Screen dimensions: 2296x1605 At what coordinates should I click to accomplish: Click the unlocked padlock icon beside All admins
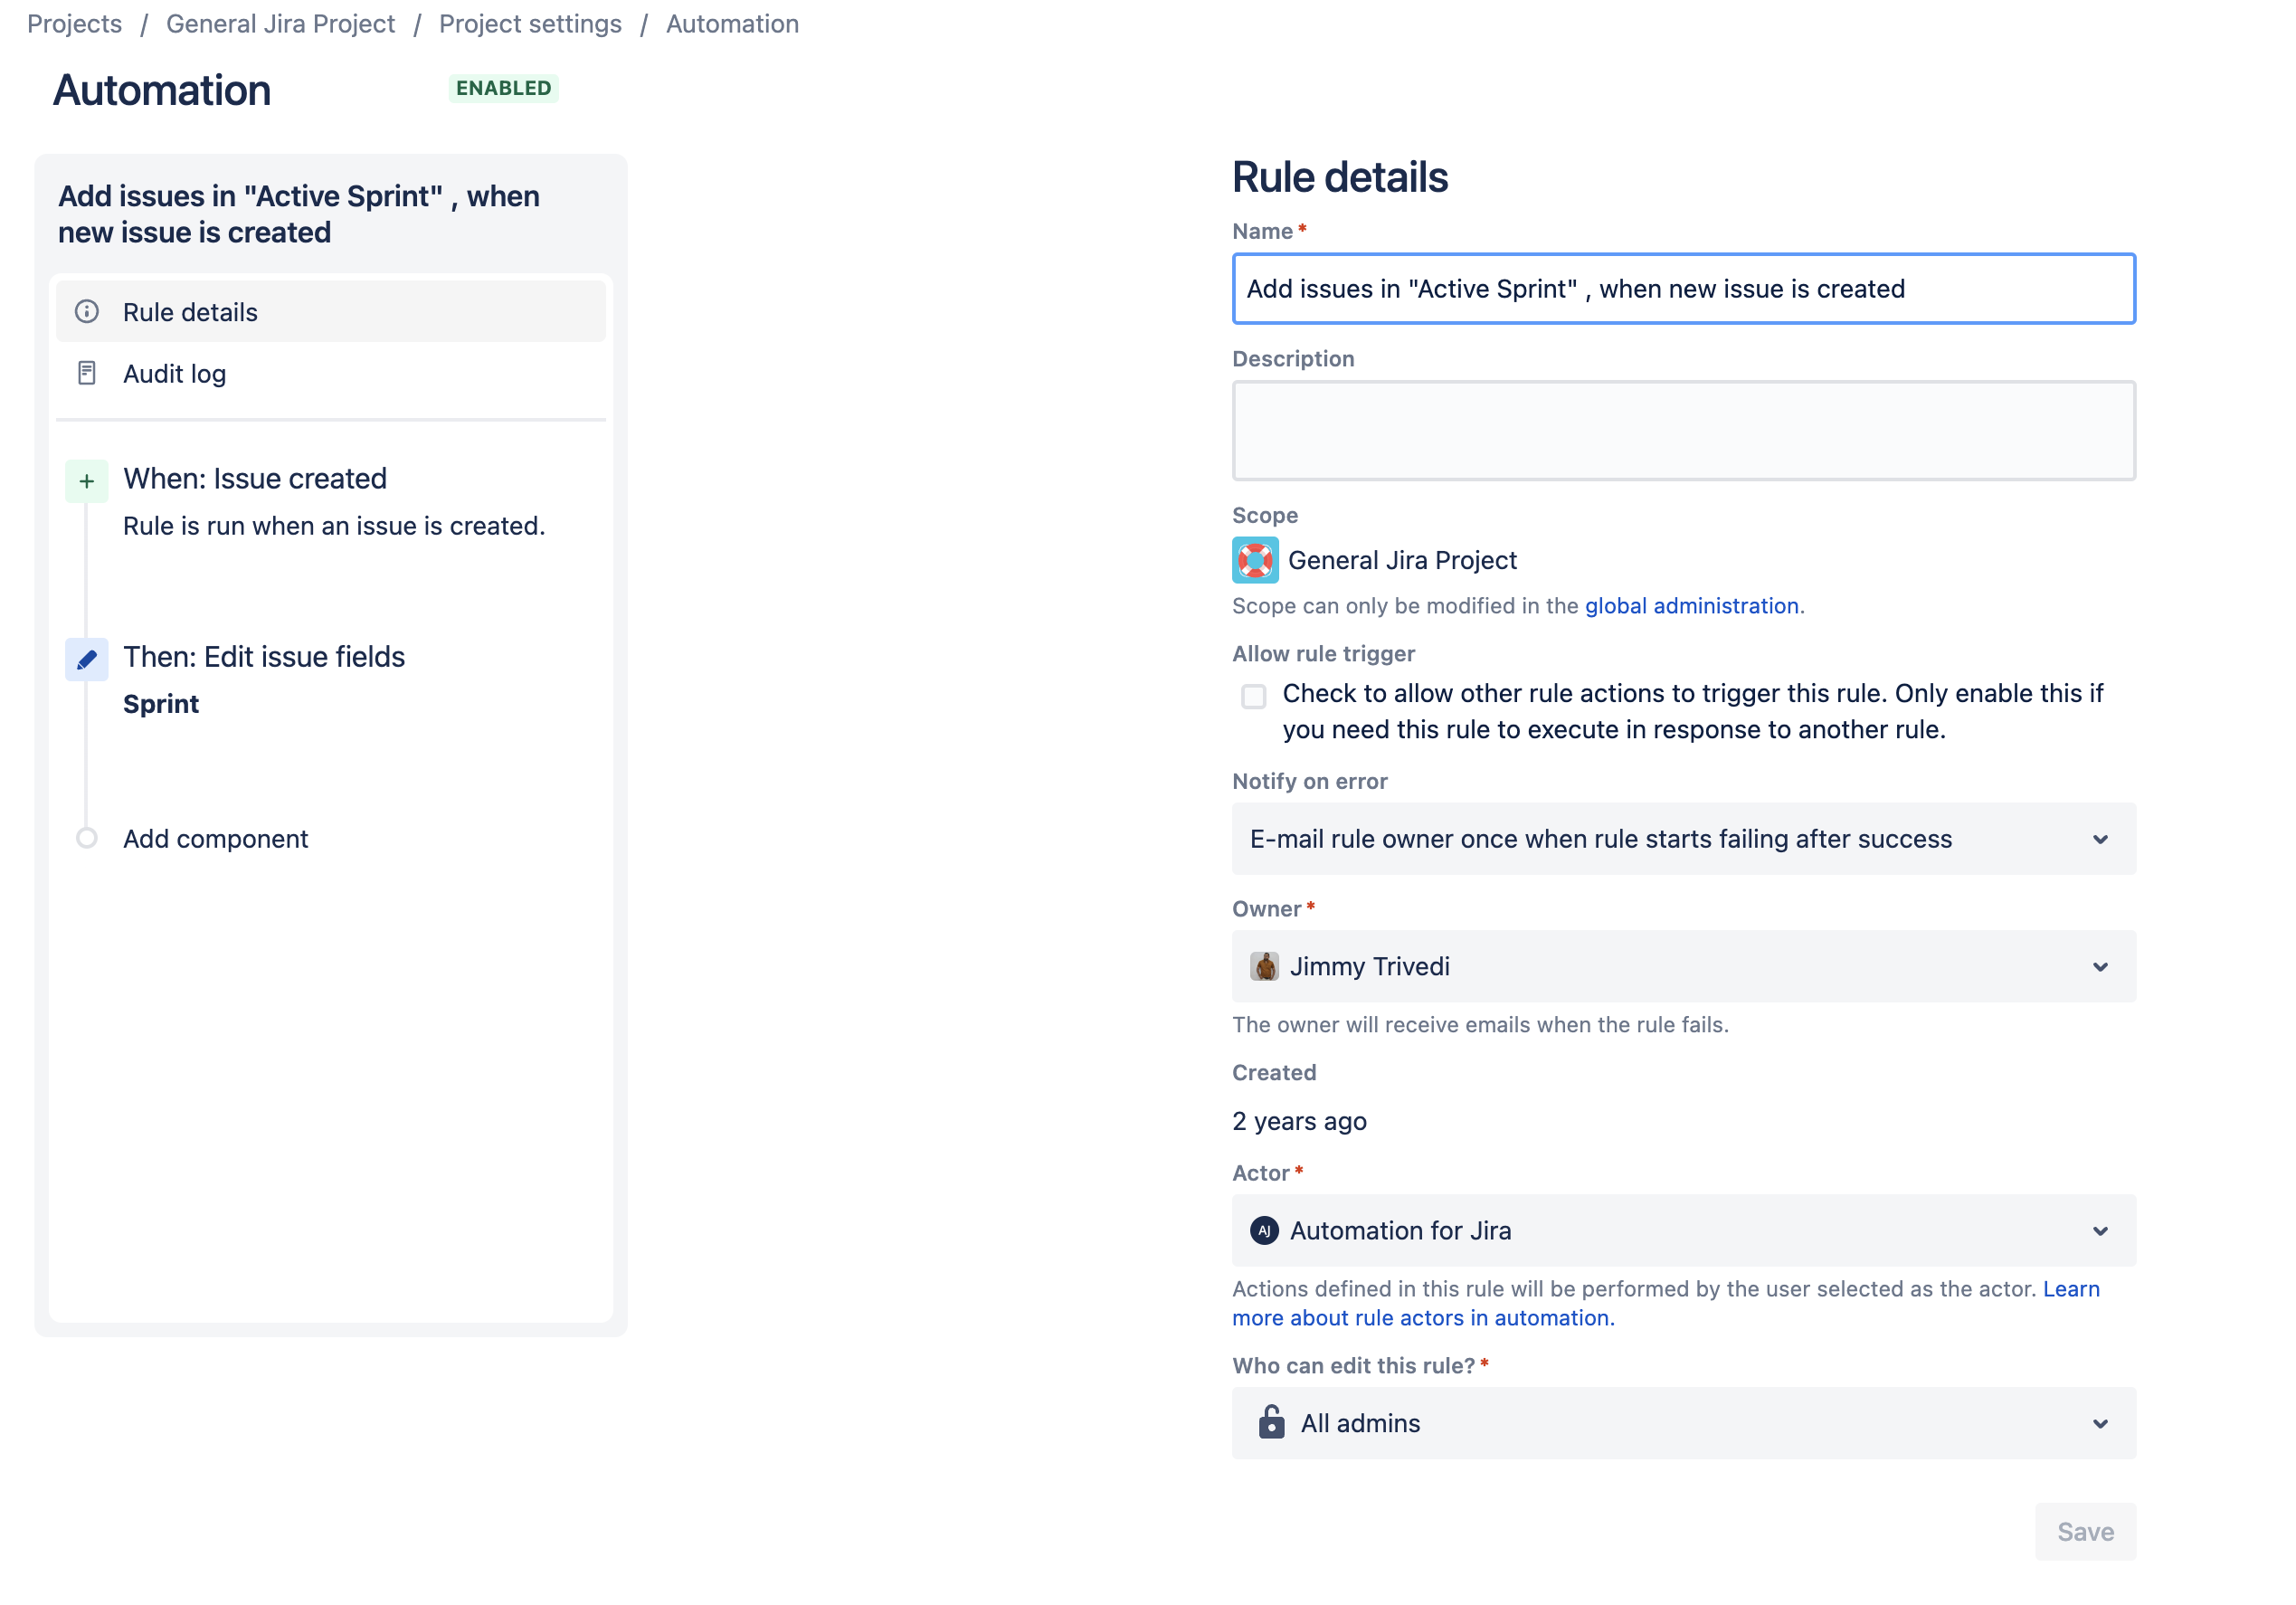point(1271,1421)
